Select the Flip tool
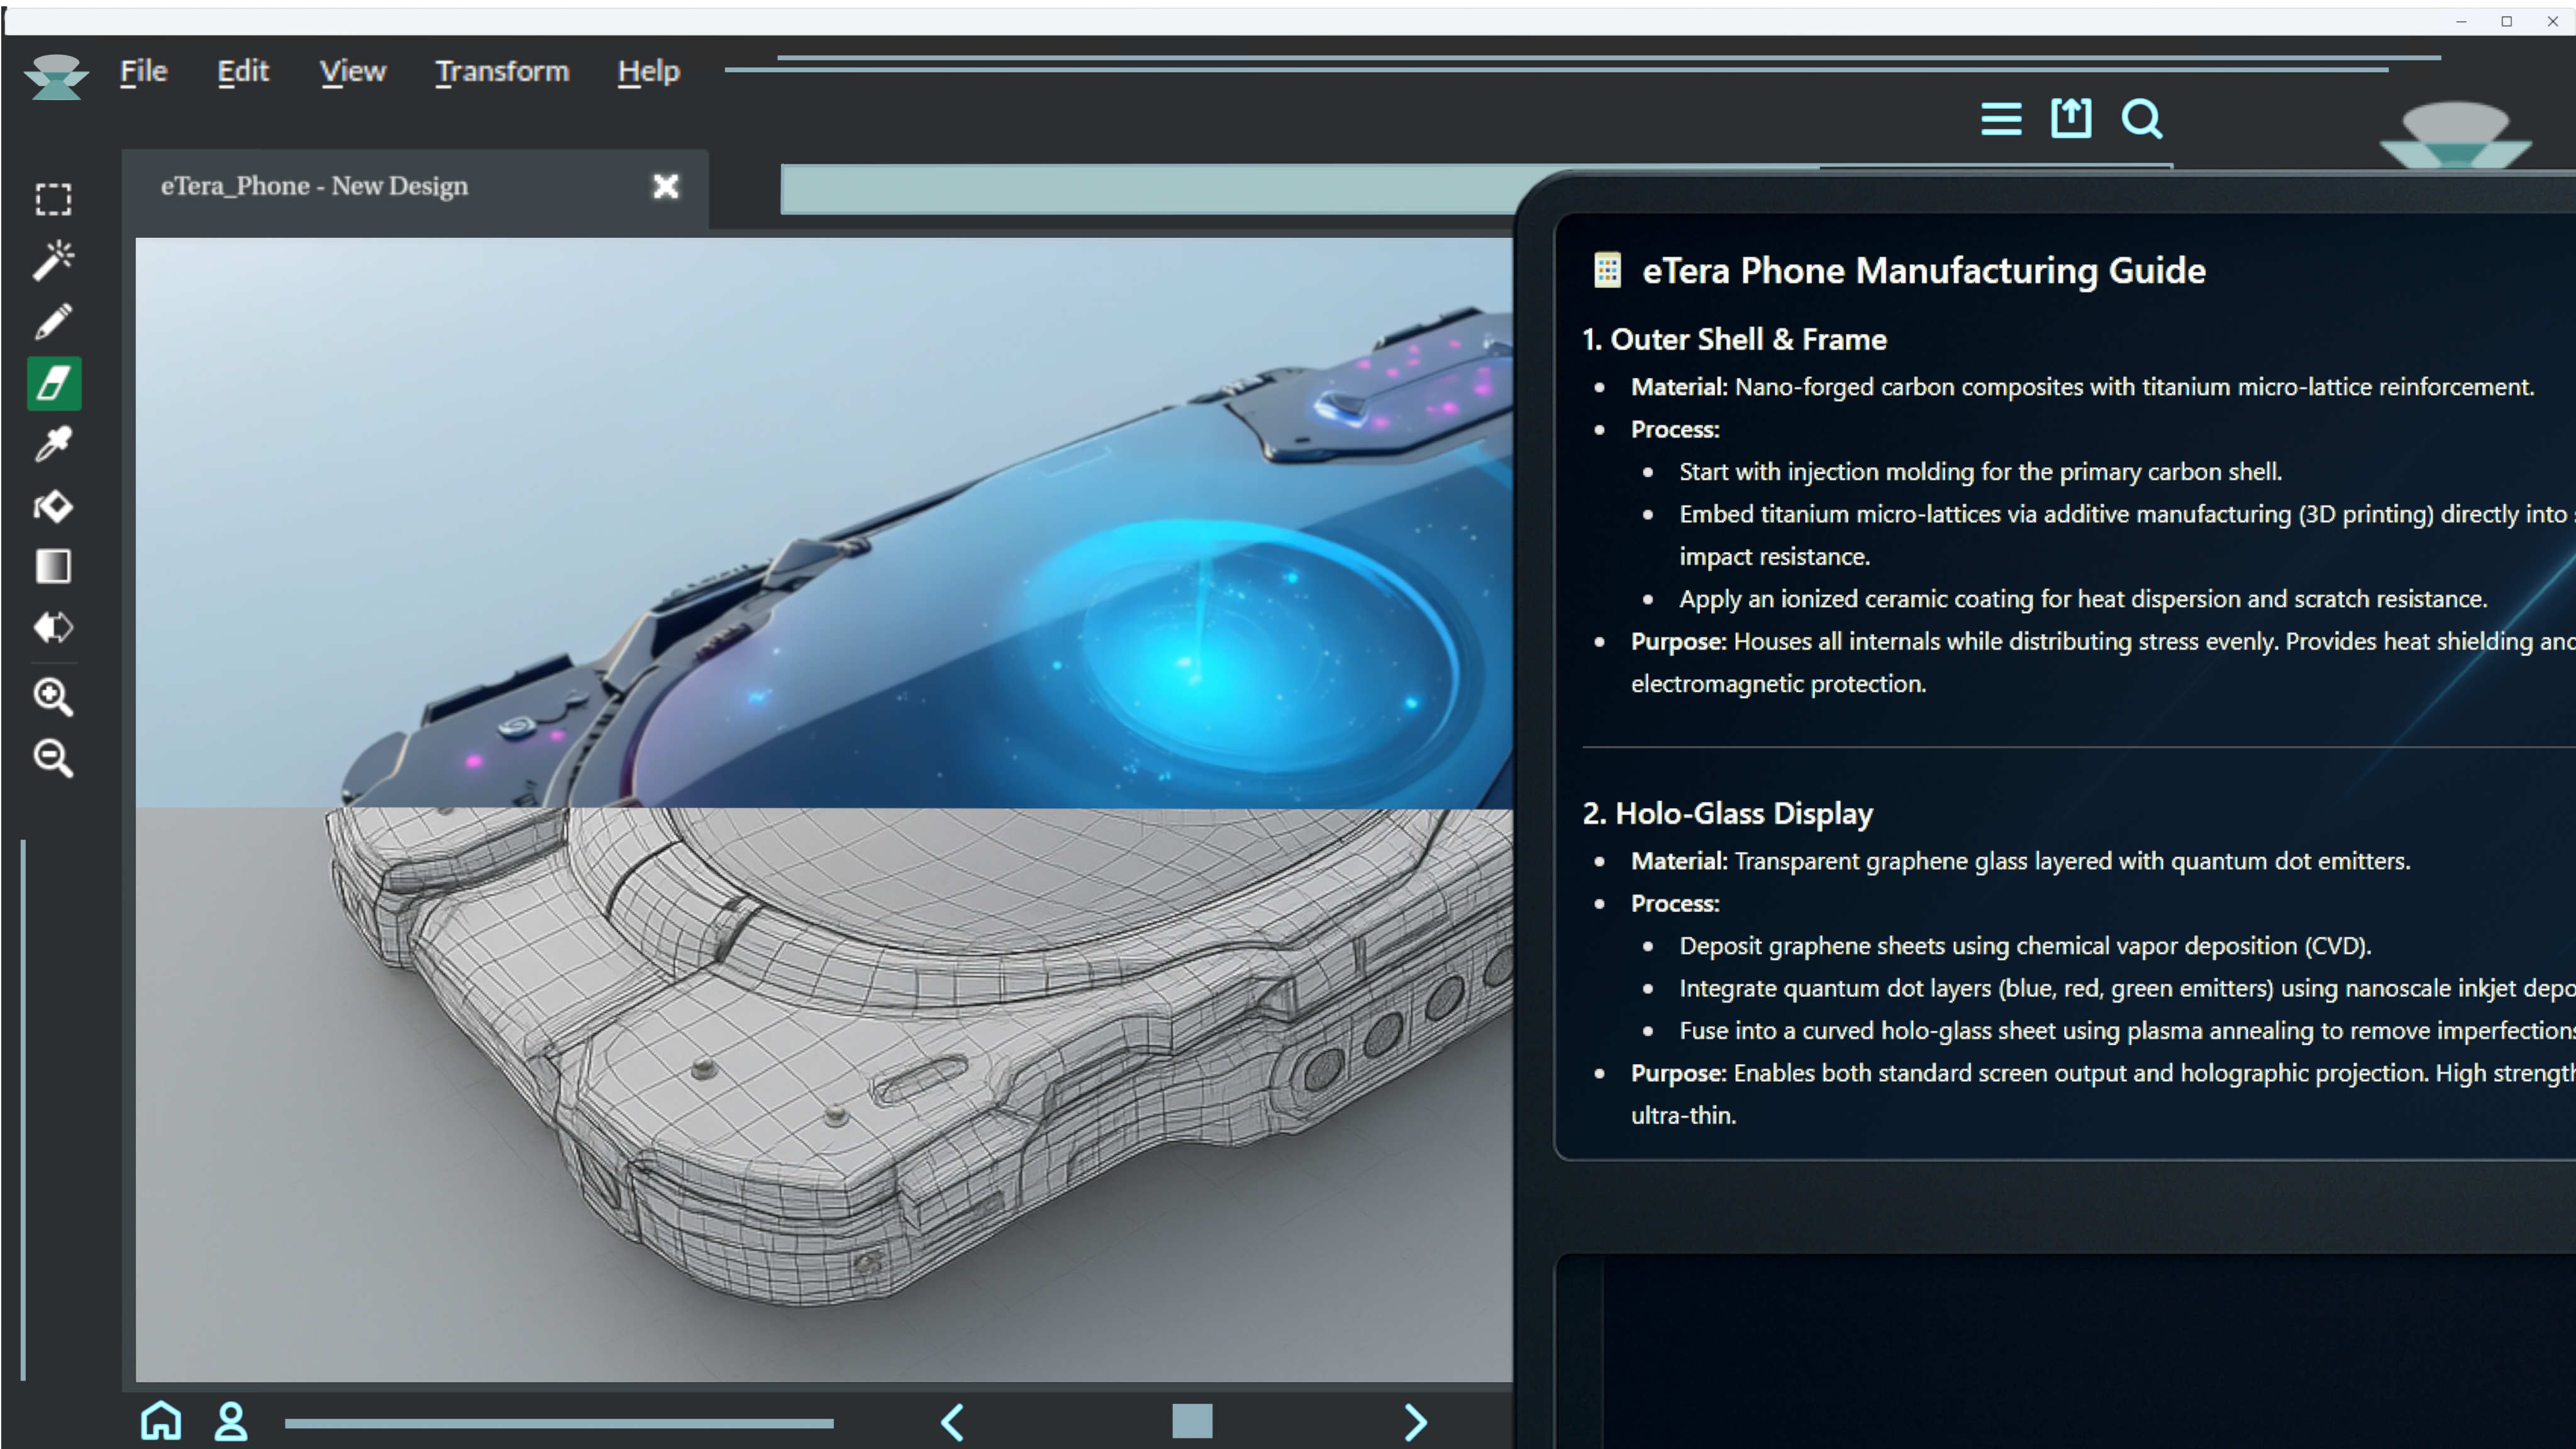The image size is (2576, 1449). pyautogui.click(x=53, y=628)
